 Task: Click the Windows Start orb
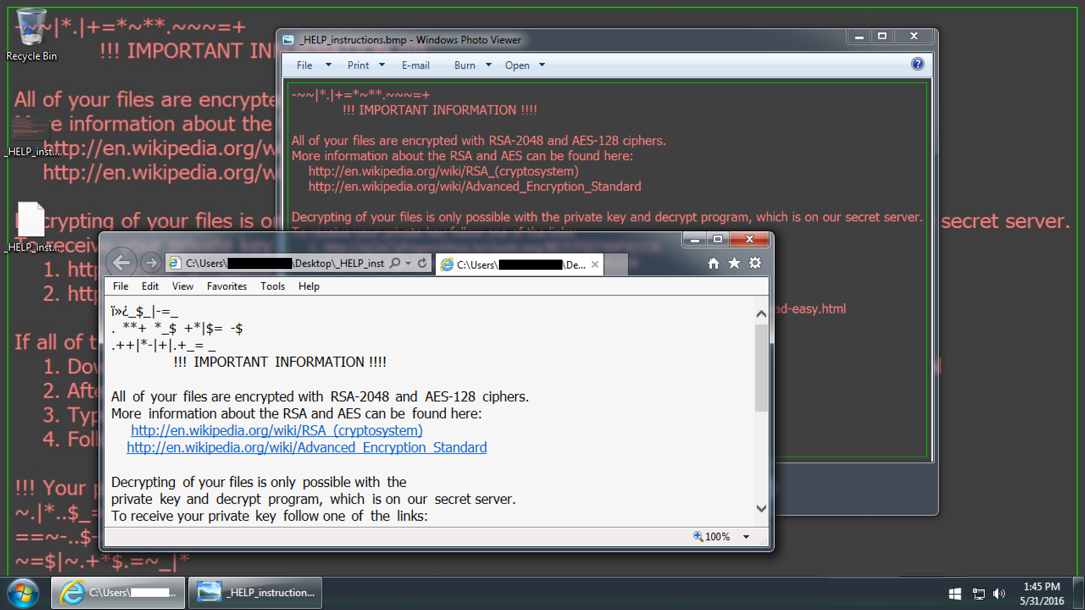(x=22, y=592)
